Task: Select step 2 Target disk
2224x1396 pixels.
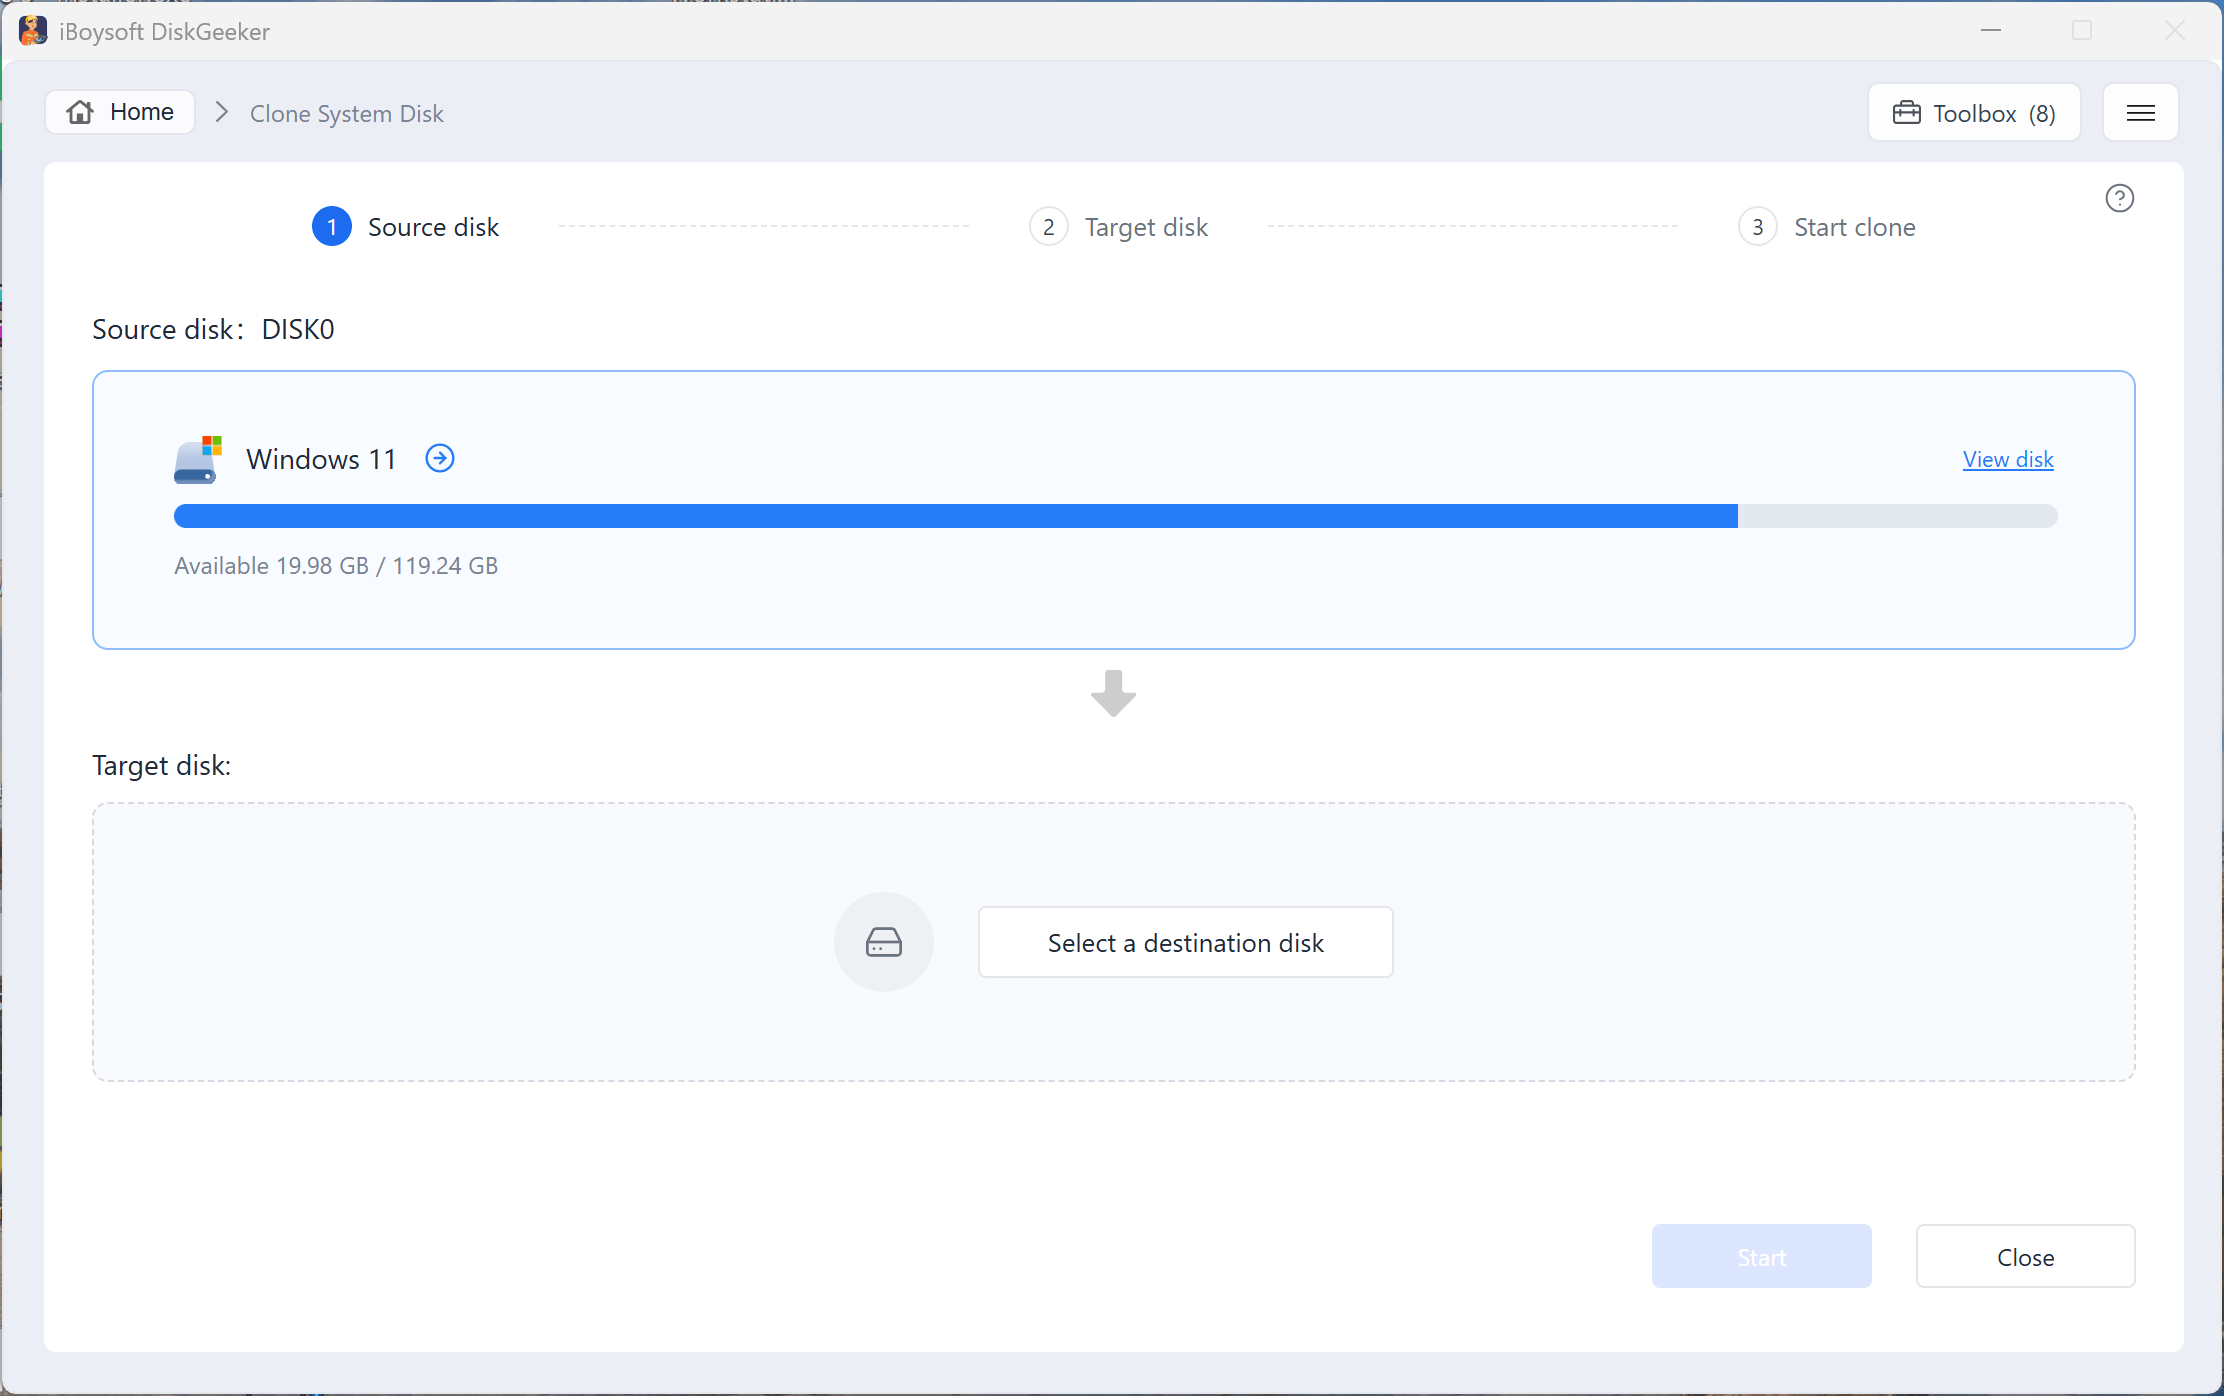Action: tap(1119, 227)
